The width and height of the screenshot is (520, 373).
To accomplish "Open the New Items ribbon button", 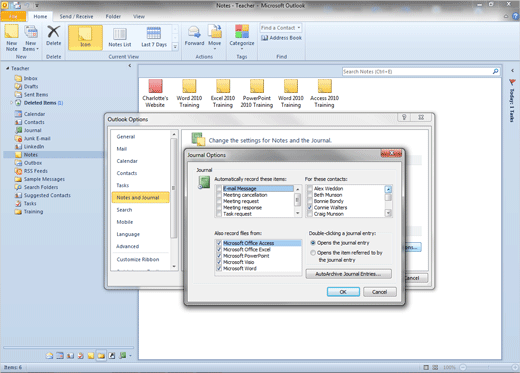I will [x=31, y=38].
